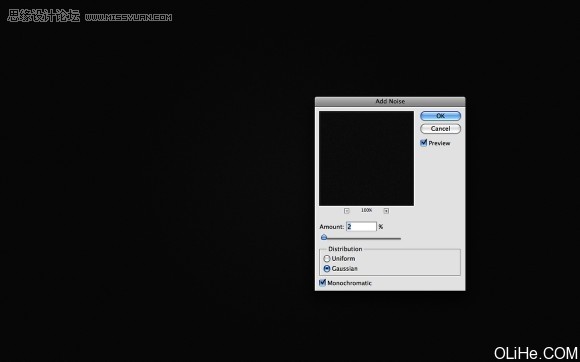580x362 pixels.
Task: Focus the Amount percentage field
Action: [361, 226]
